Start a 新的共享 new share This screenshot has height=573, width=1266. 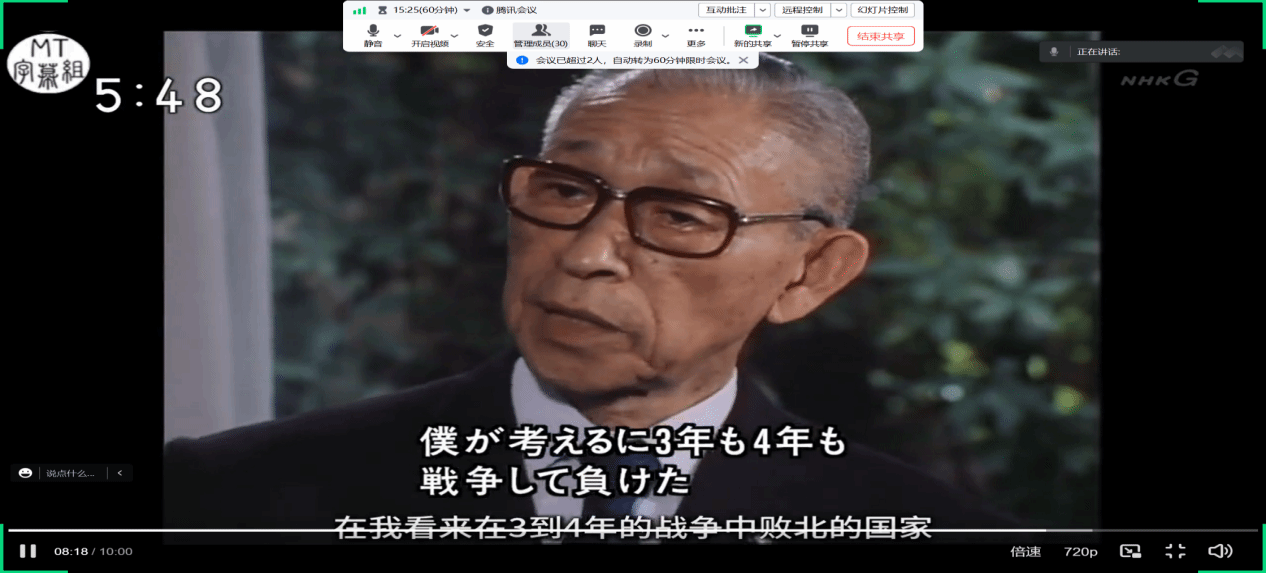(753, 36)
